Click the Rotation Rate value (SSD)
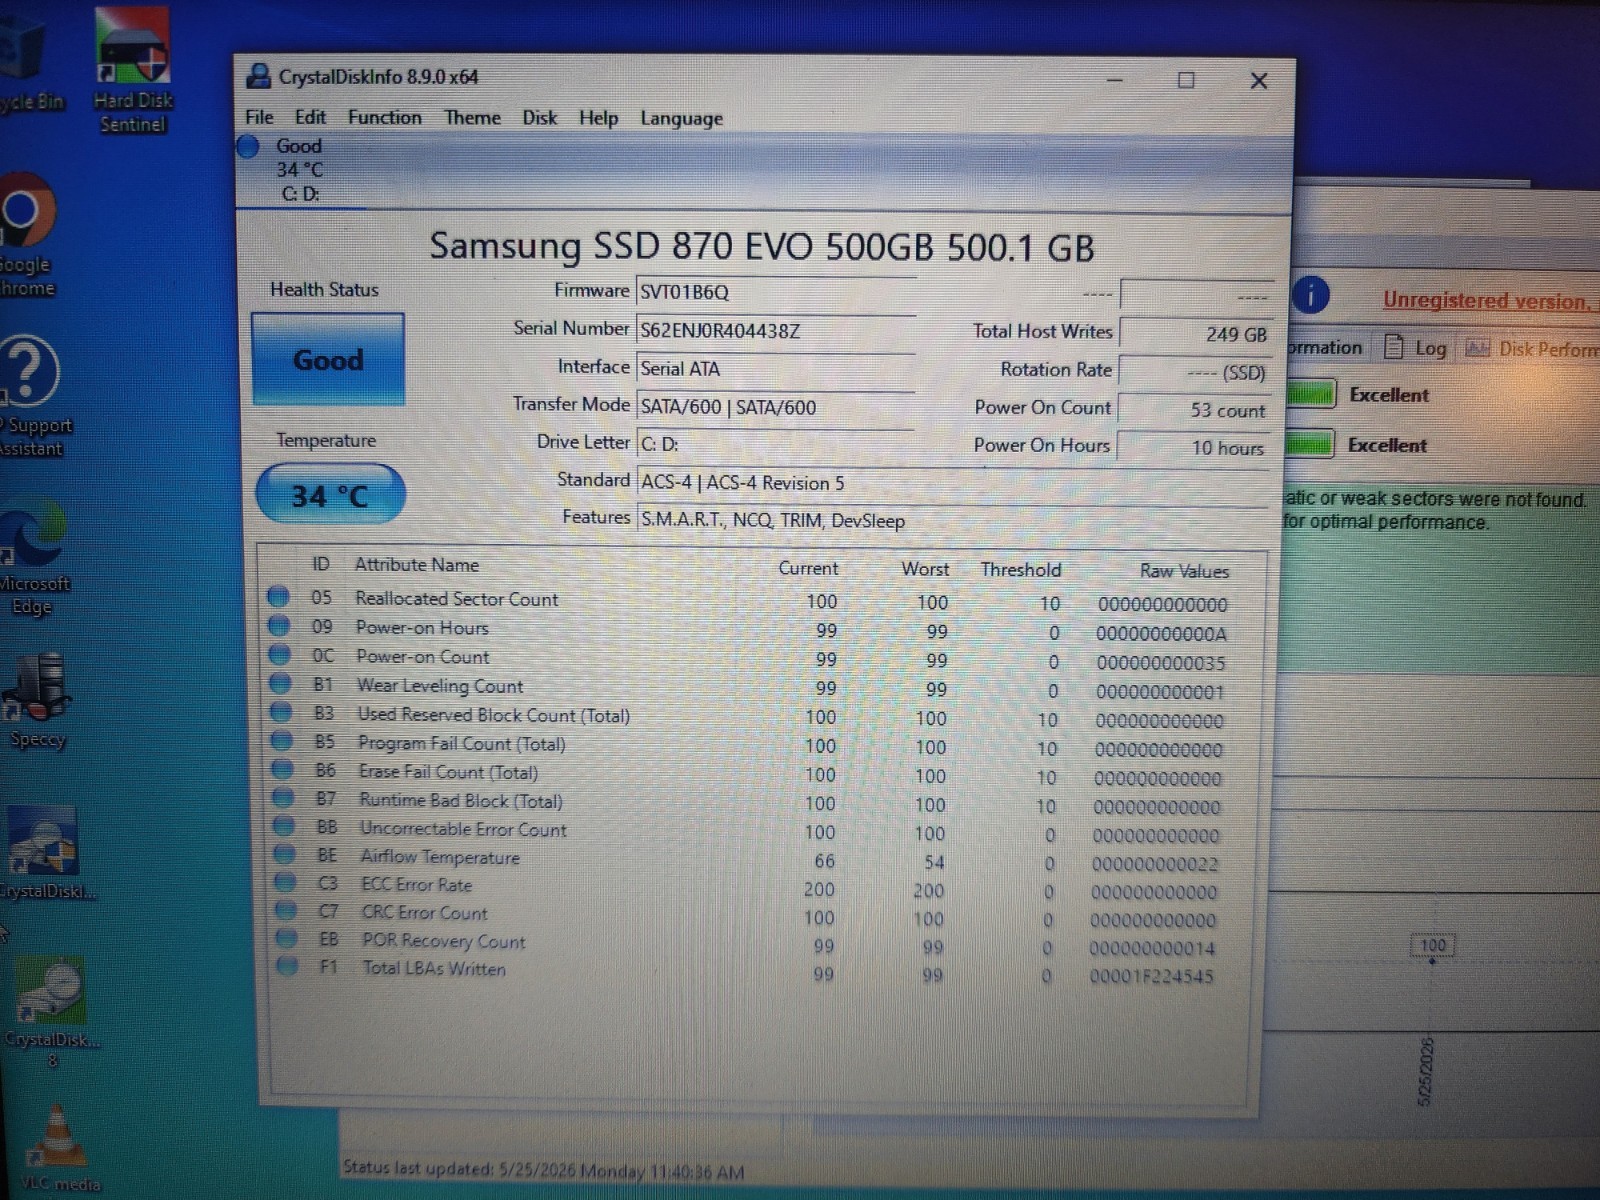The height and width of the screenshot is (1200, 1600). pos(1194,372)
